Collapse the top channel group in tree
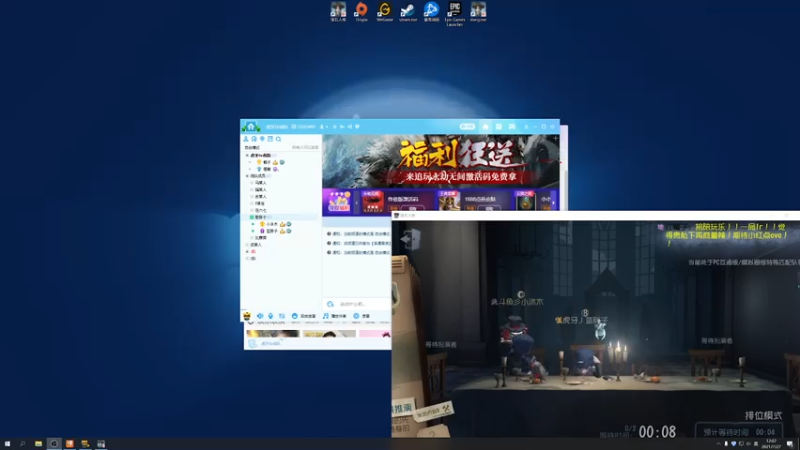Screen dimensions: 800x450 pos(247,155)
